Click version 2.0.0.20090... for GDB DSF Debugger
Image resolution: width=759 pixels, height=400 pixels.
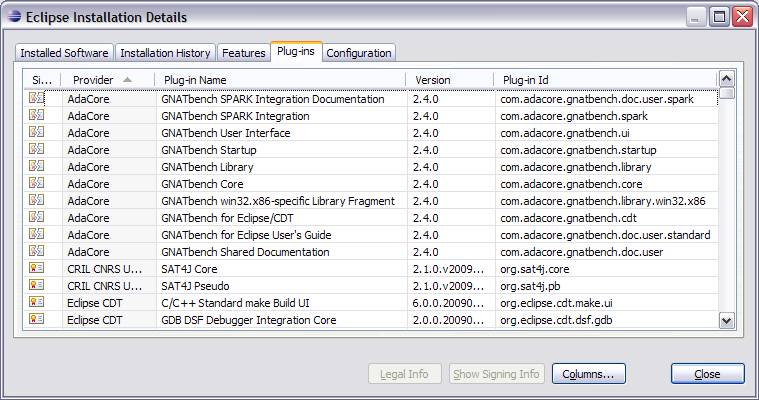coord(448,320)
